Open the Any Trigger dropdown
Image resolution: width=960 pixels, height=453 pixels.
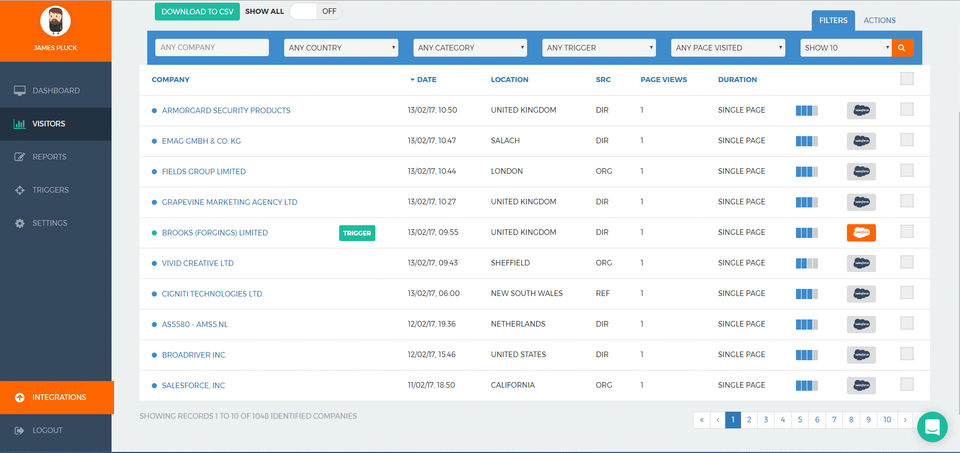pos(599,48)
